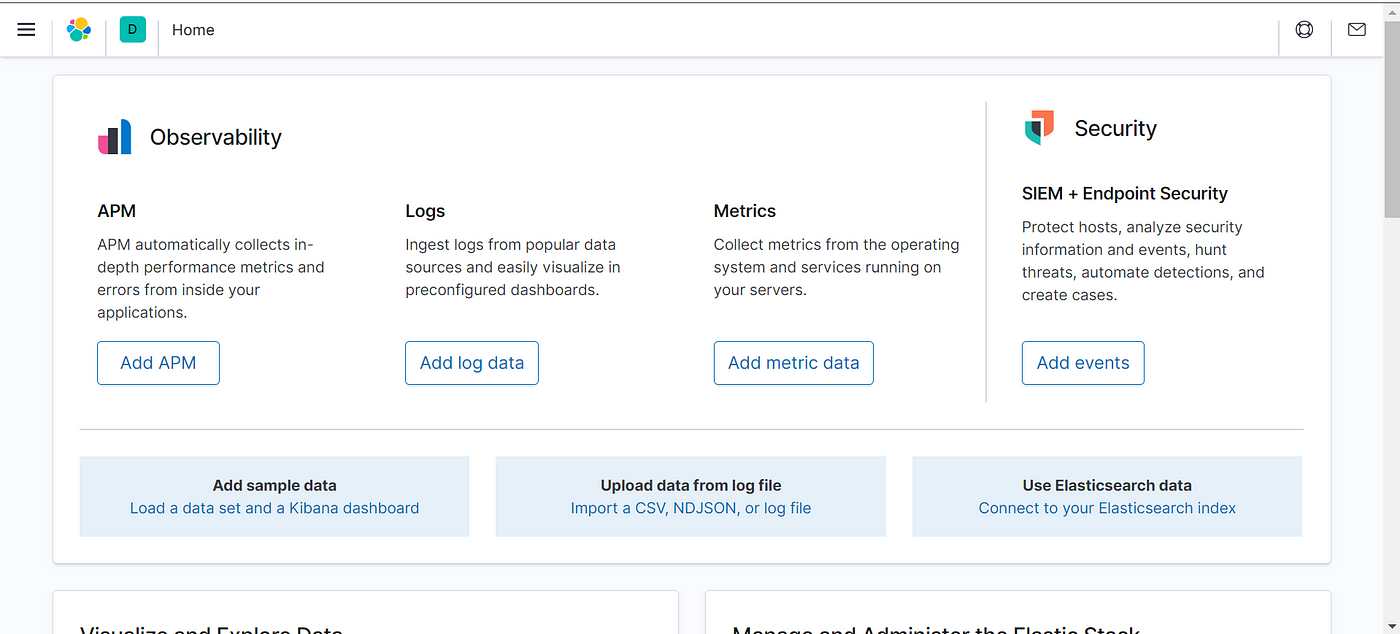Click the Add metric data button
Viewport: 1400px width, 634px height.
(x=794, y=363)
